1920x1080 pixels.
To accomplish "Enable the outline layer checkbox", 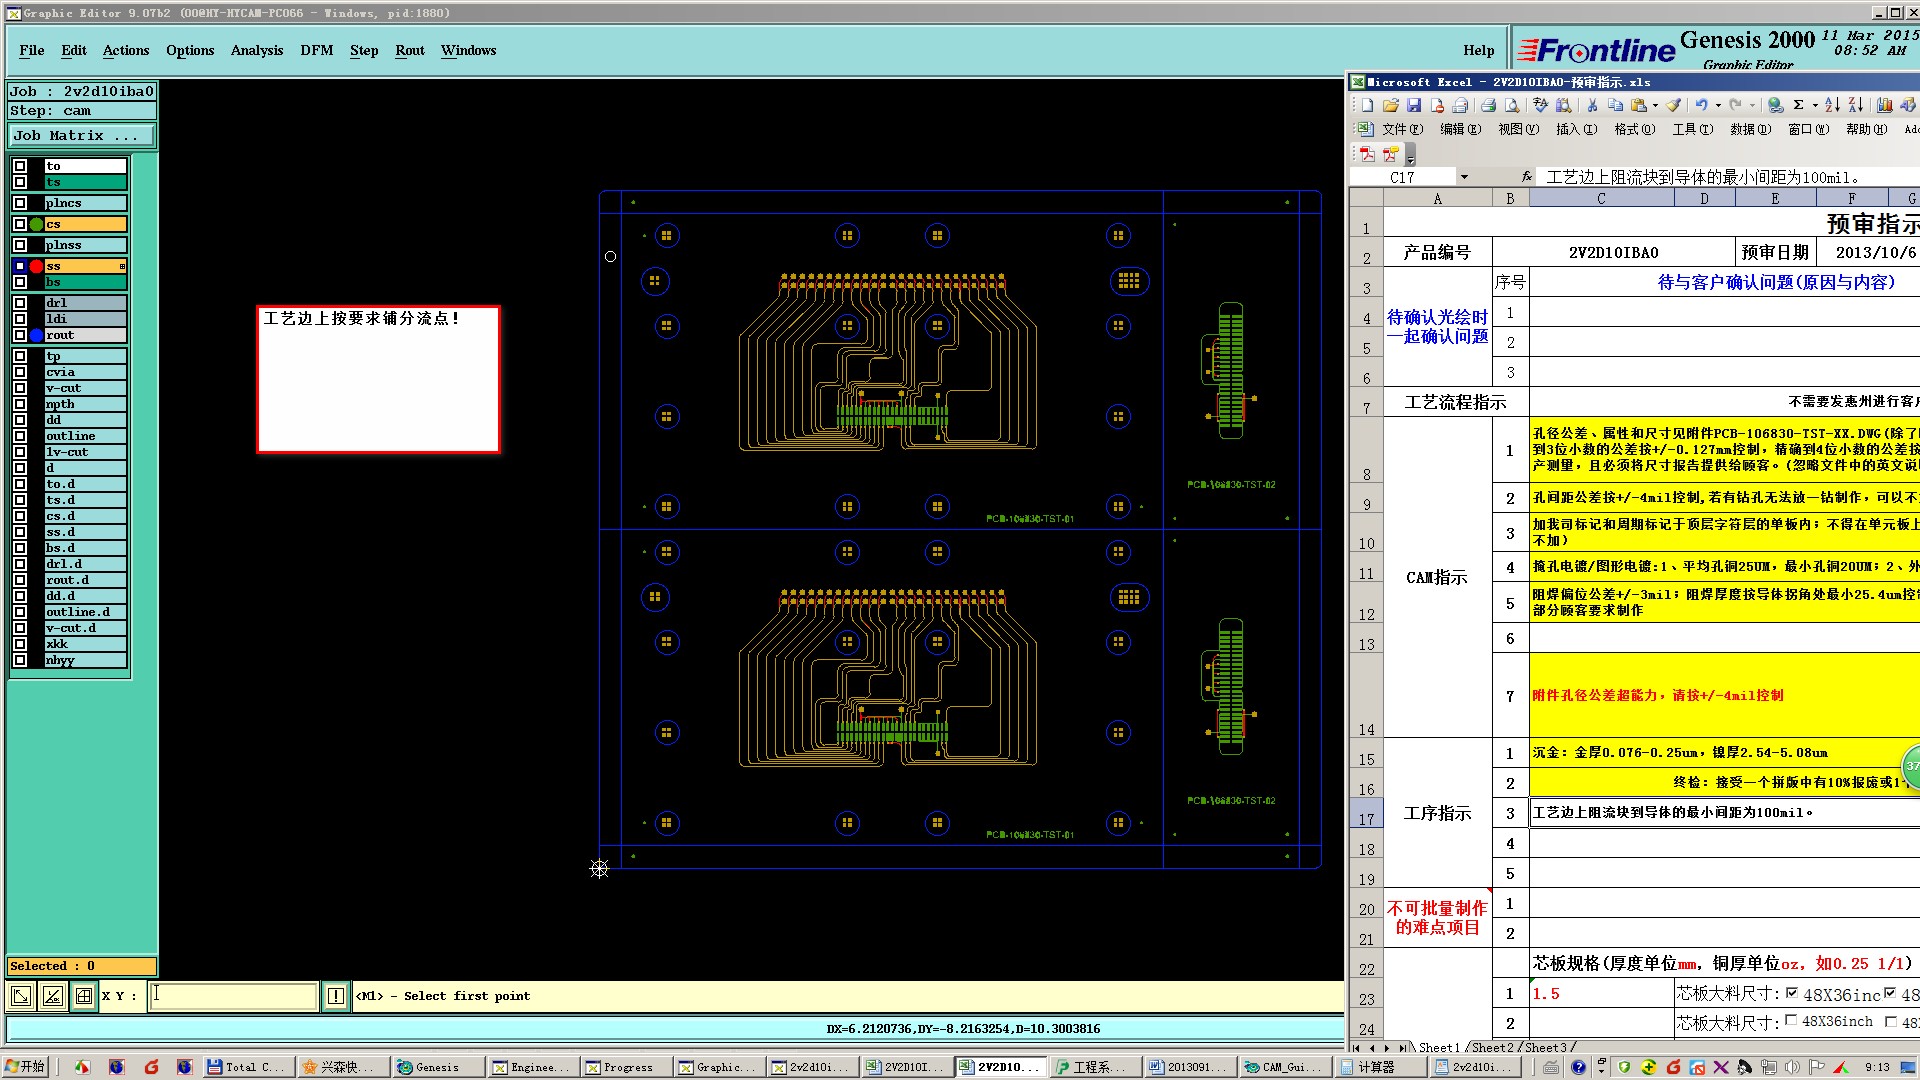I will [x=20, y=436].
